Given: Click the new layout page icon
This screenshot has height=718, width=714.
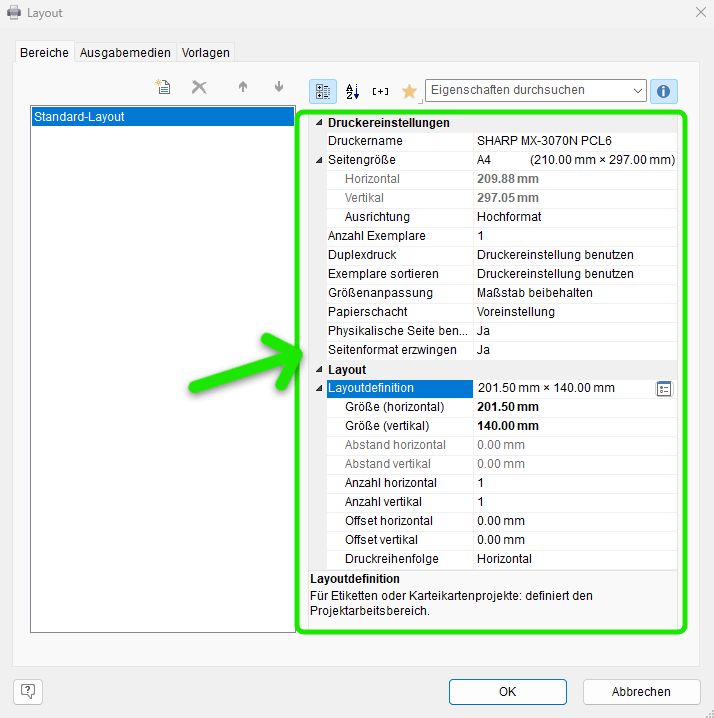Looking at the screenshot, I should tap(163, 88).
